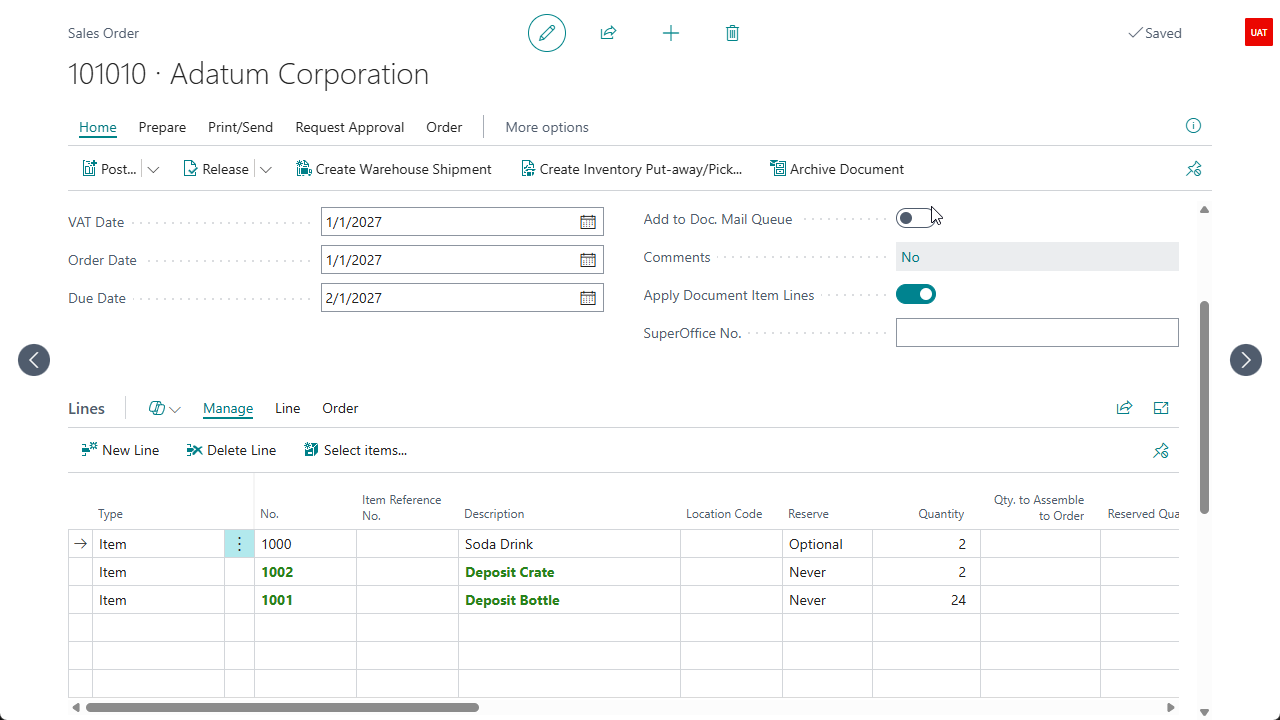Click the SuperOffice No. input field
Screen dimensions: 1280x720
tap(1037, 333)
